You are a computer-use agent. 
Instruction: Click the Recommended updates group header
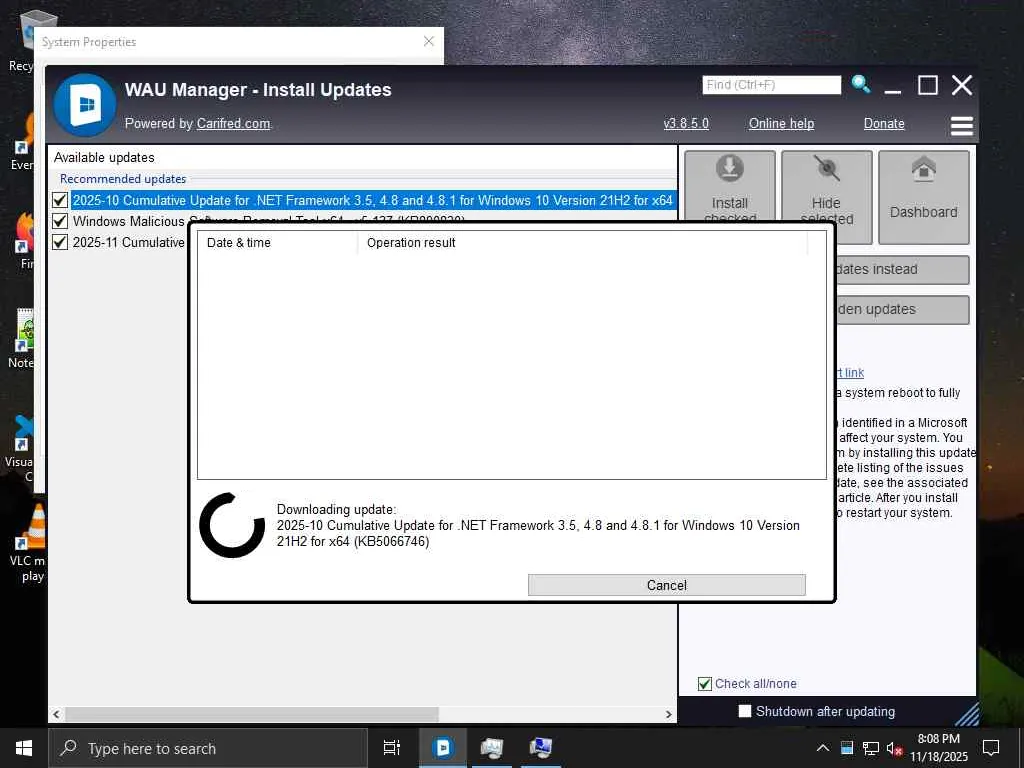point(123,179)
